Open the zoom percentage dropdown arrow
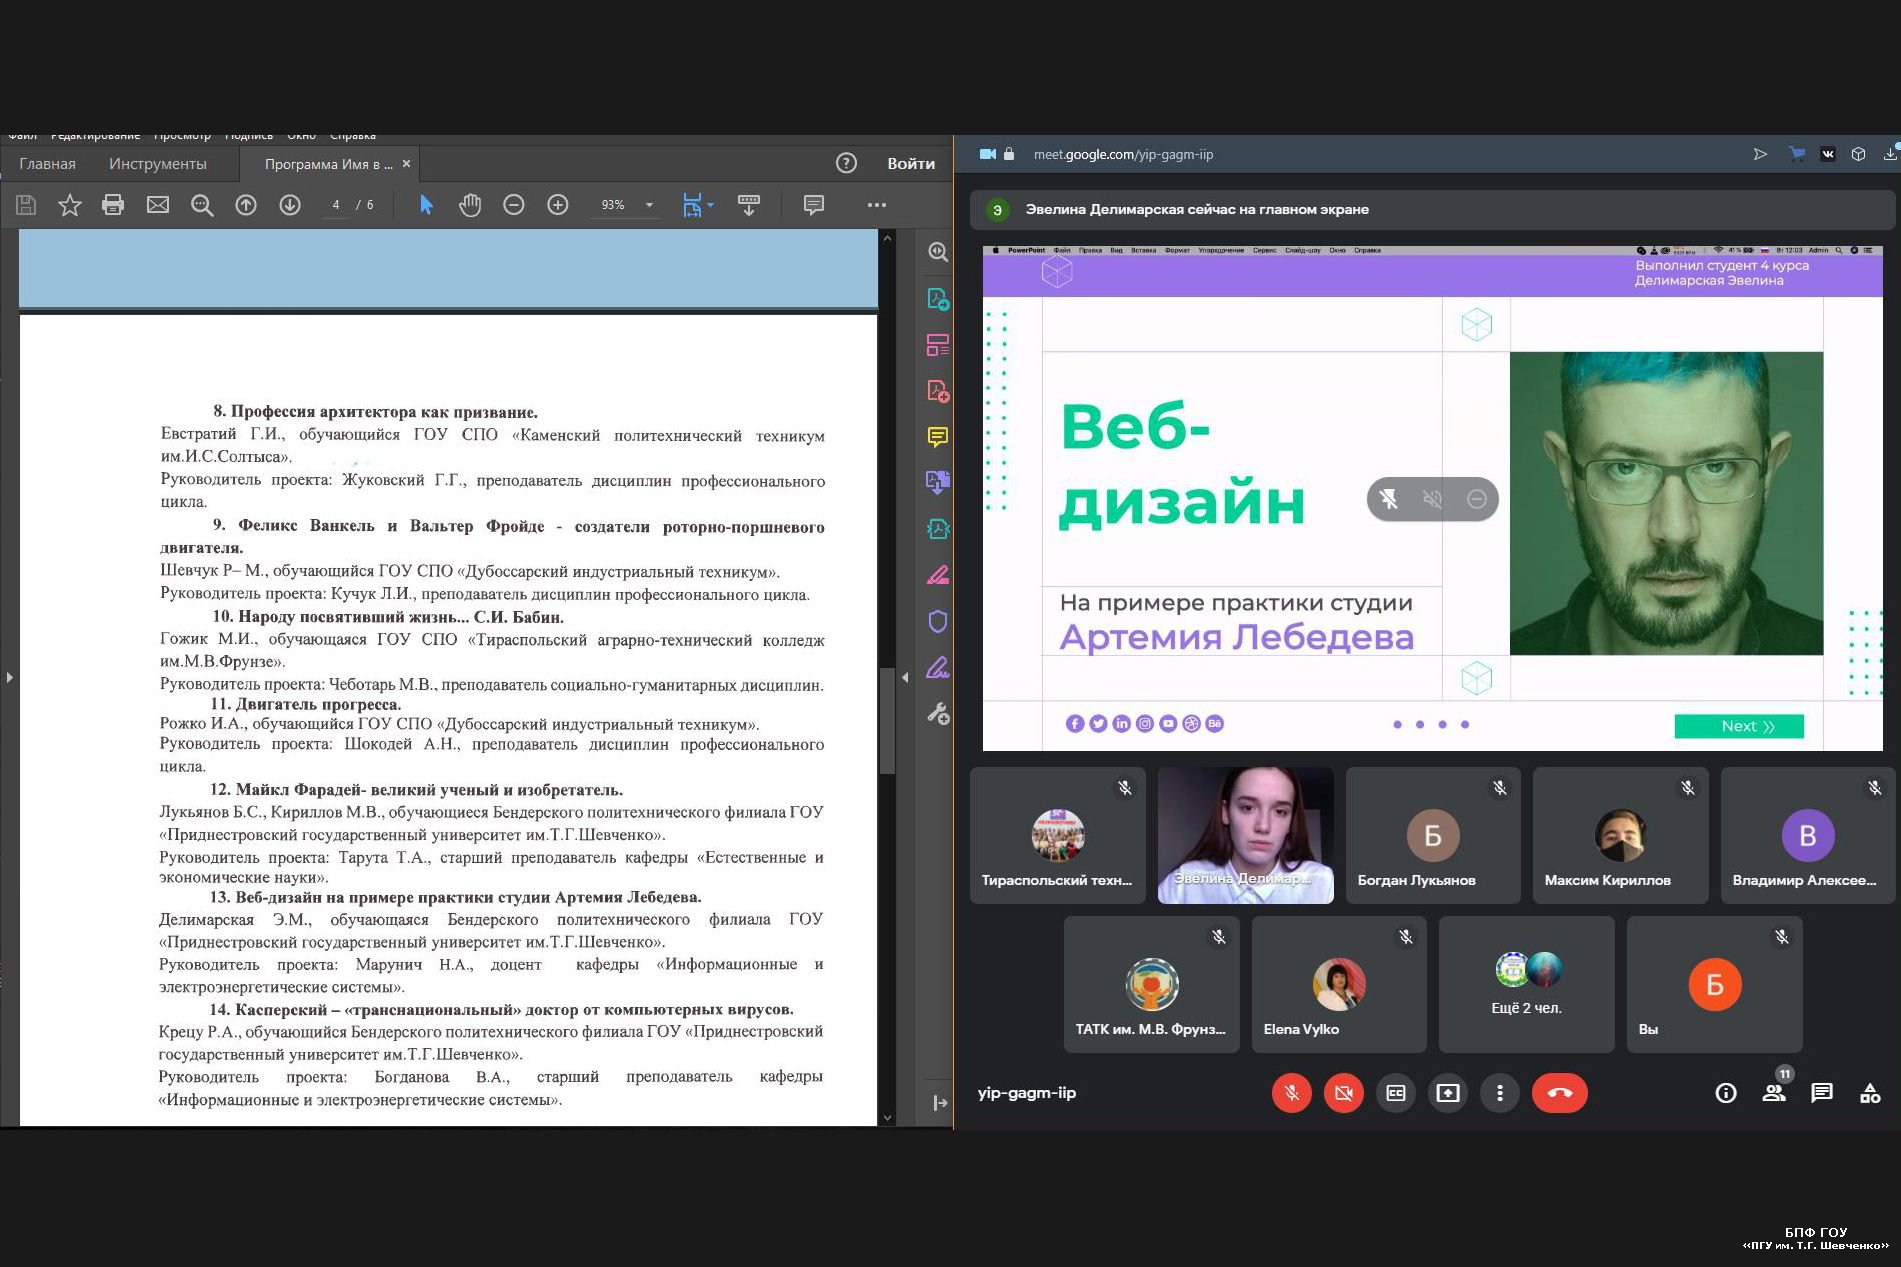Screen dimensions: 1901x1267 tap(649, 205)
